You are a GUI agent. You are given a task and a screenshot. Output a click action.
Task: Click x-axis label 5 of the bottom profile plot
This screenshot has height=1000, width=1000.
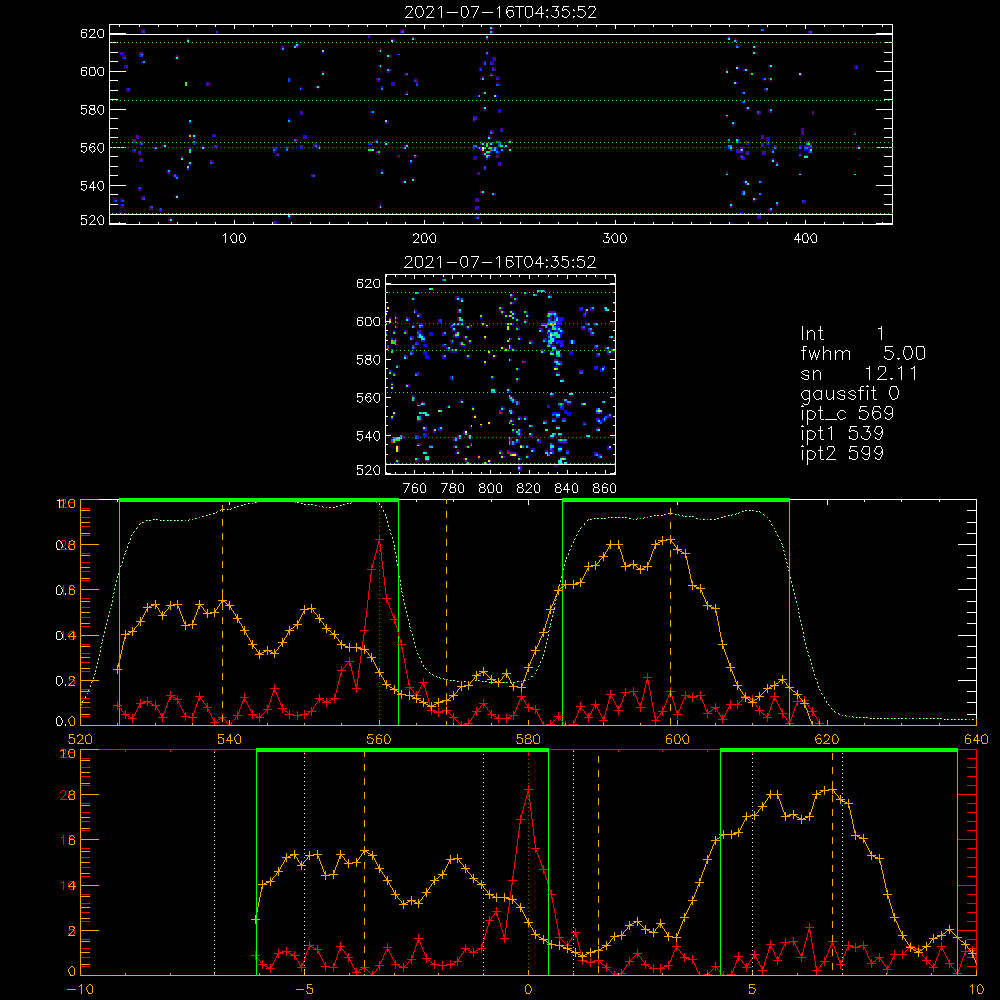(x=753, y=990)
